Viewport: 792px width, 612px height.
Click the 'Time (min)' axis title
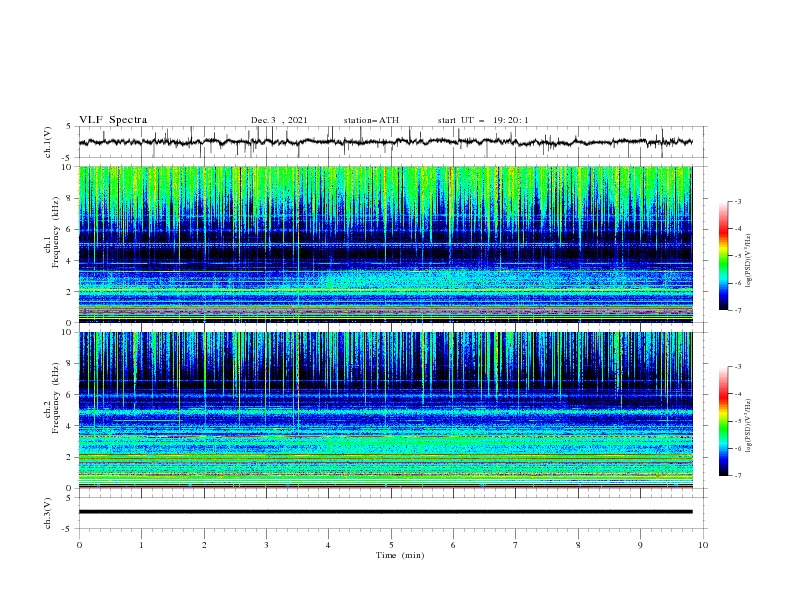pos(400,555)
